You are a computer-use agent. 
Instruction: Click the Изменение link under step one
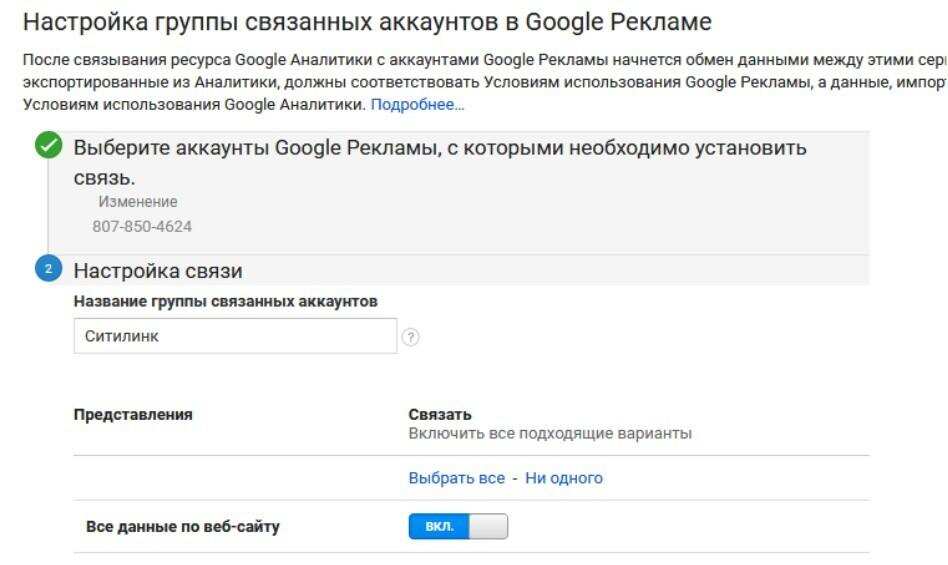[x=137, y=202]
